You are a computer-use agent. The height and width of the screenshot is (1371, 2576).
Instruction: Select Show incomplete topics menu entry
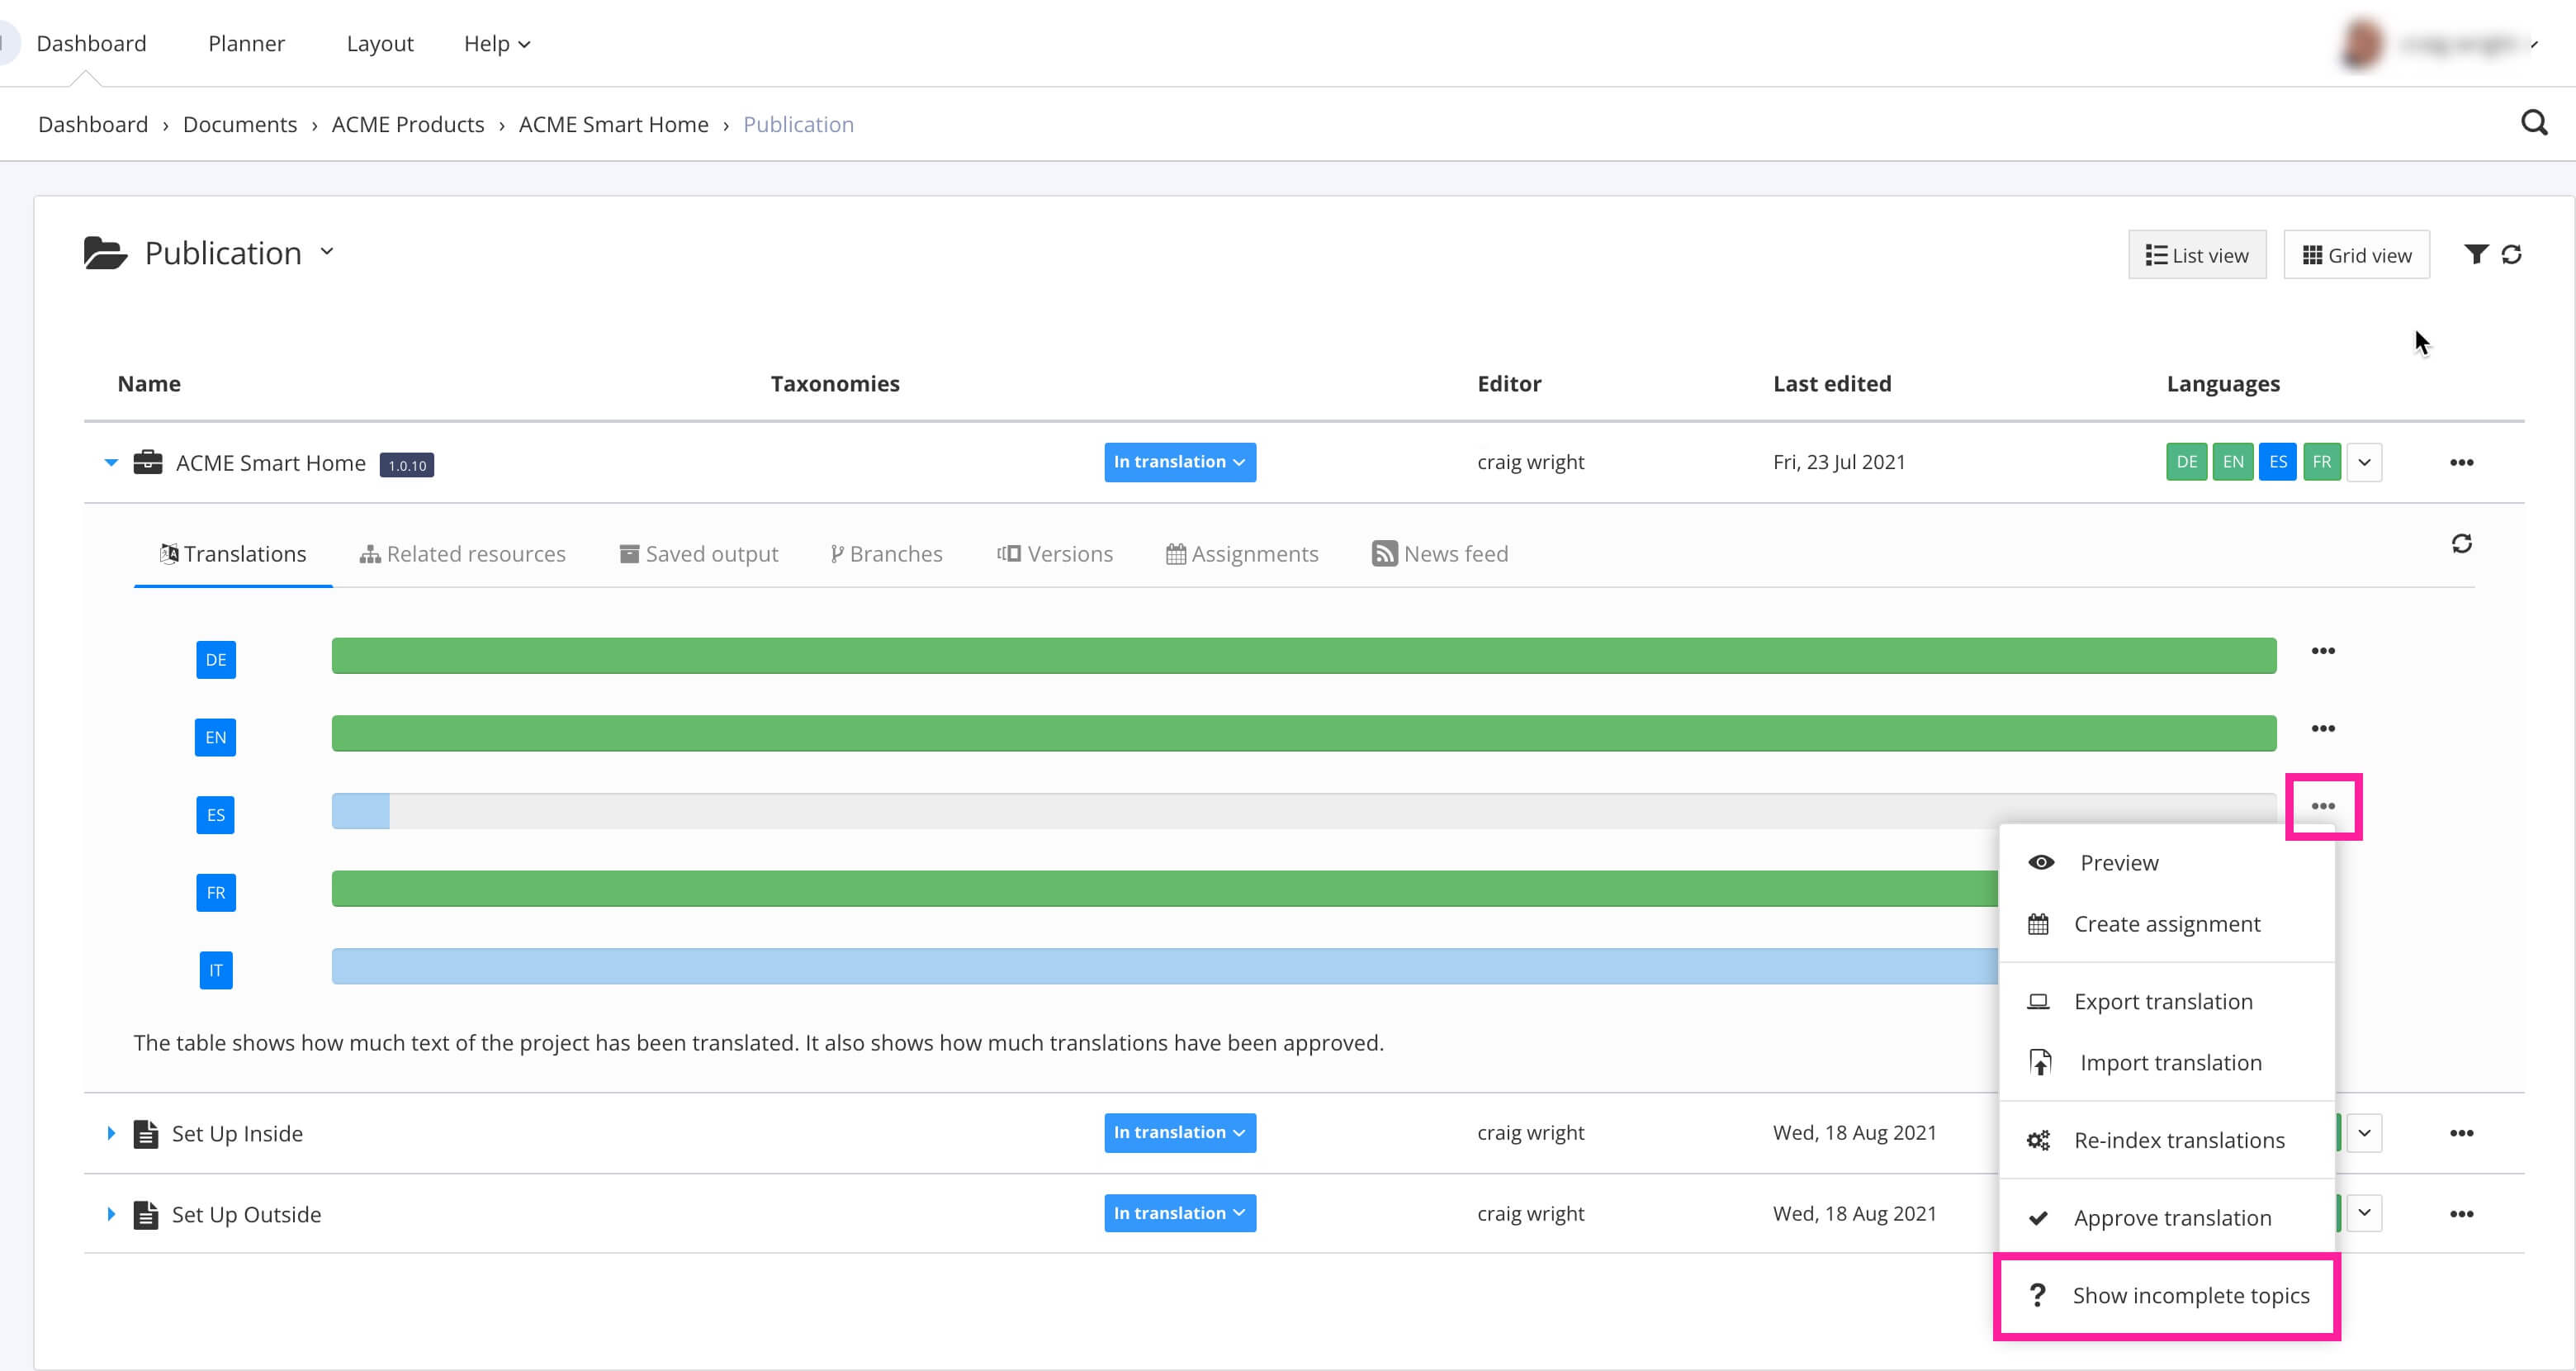coord(2190,1295)
